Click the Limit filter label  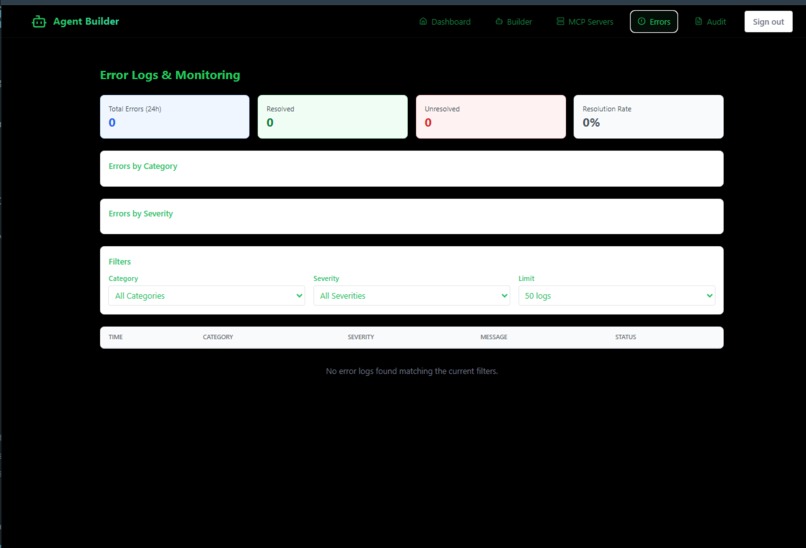[526, 279]
